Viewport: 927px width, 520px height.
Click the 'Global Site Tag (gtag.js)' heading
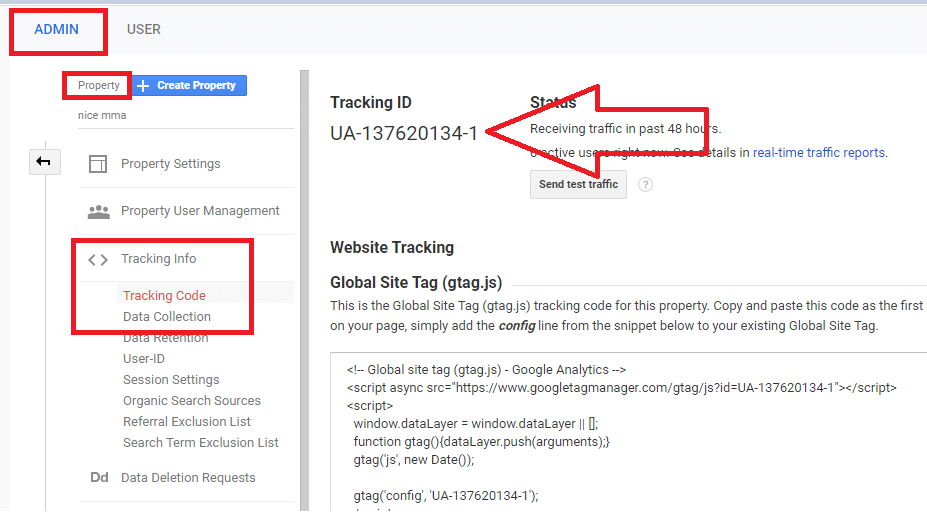click(416, 282)
